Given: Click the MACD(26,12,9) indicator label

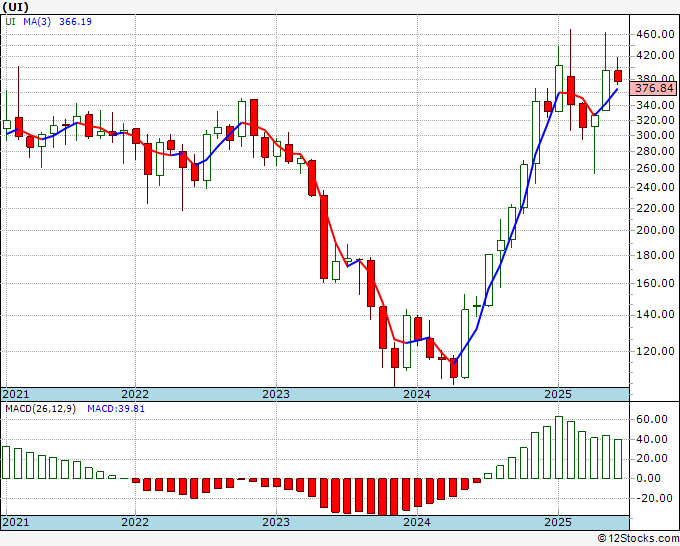Looking at the screenshot, I should [41, 409].
